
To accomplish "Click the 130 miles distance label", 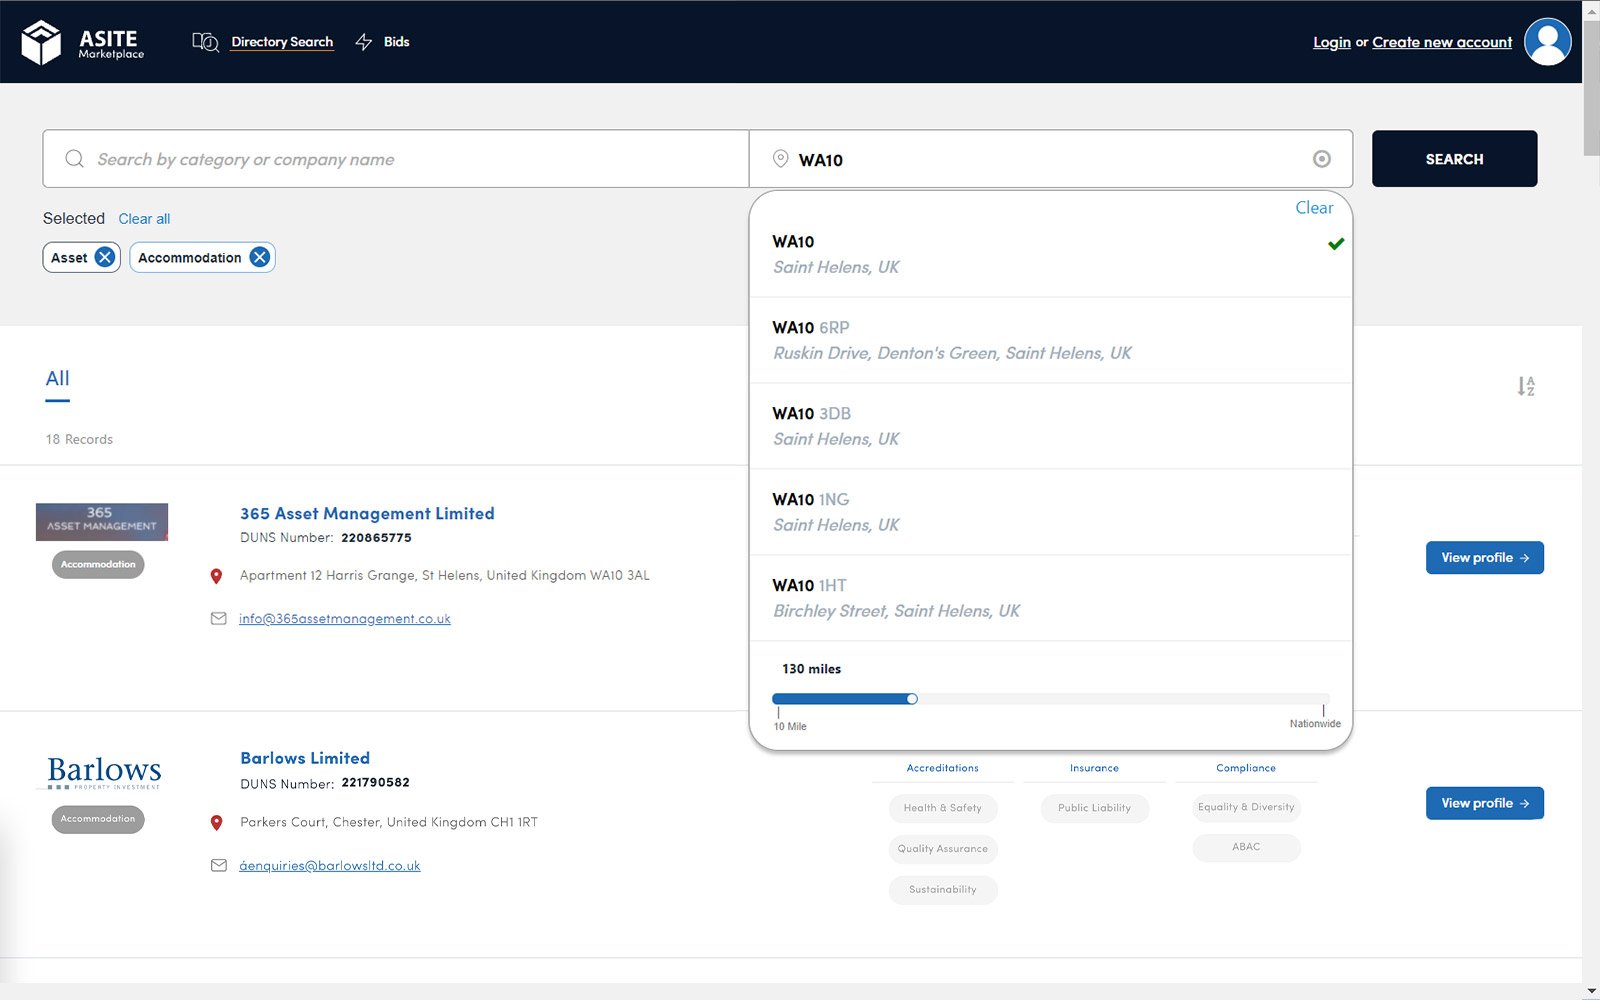I will [811, 669].
